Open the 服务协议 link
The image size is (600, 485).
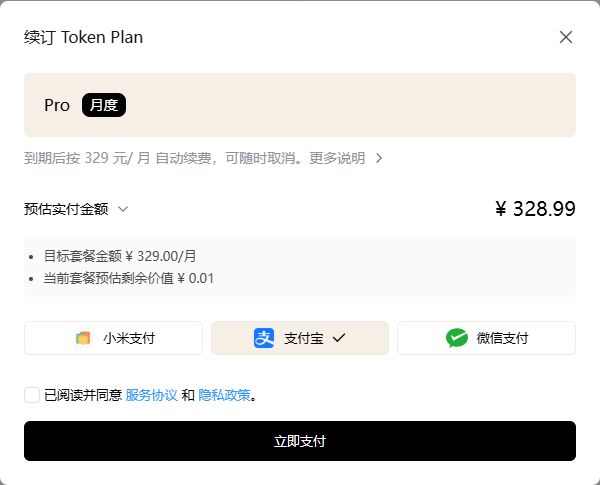152,395
